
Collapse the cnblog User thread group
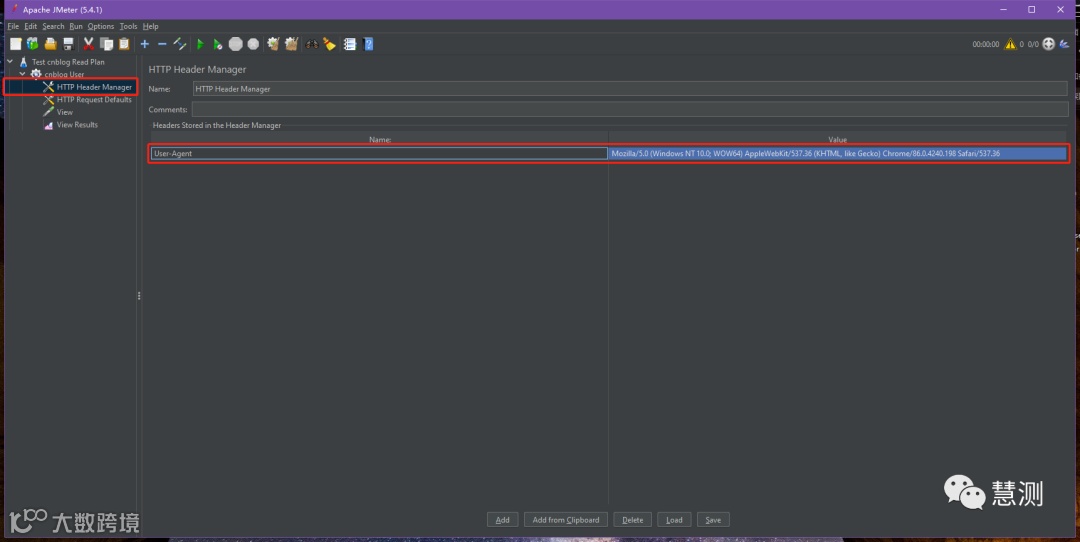[x=23, y=74]
